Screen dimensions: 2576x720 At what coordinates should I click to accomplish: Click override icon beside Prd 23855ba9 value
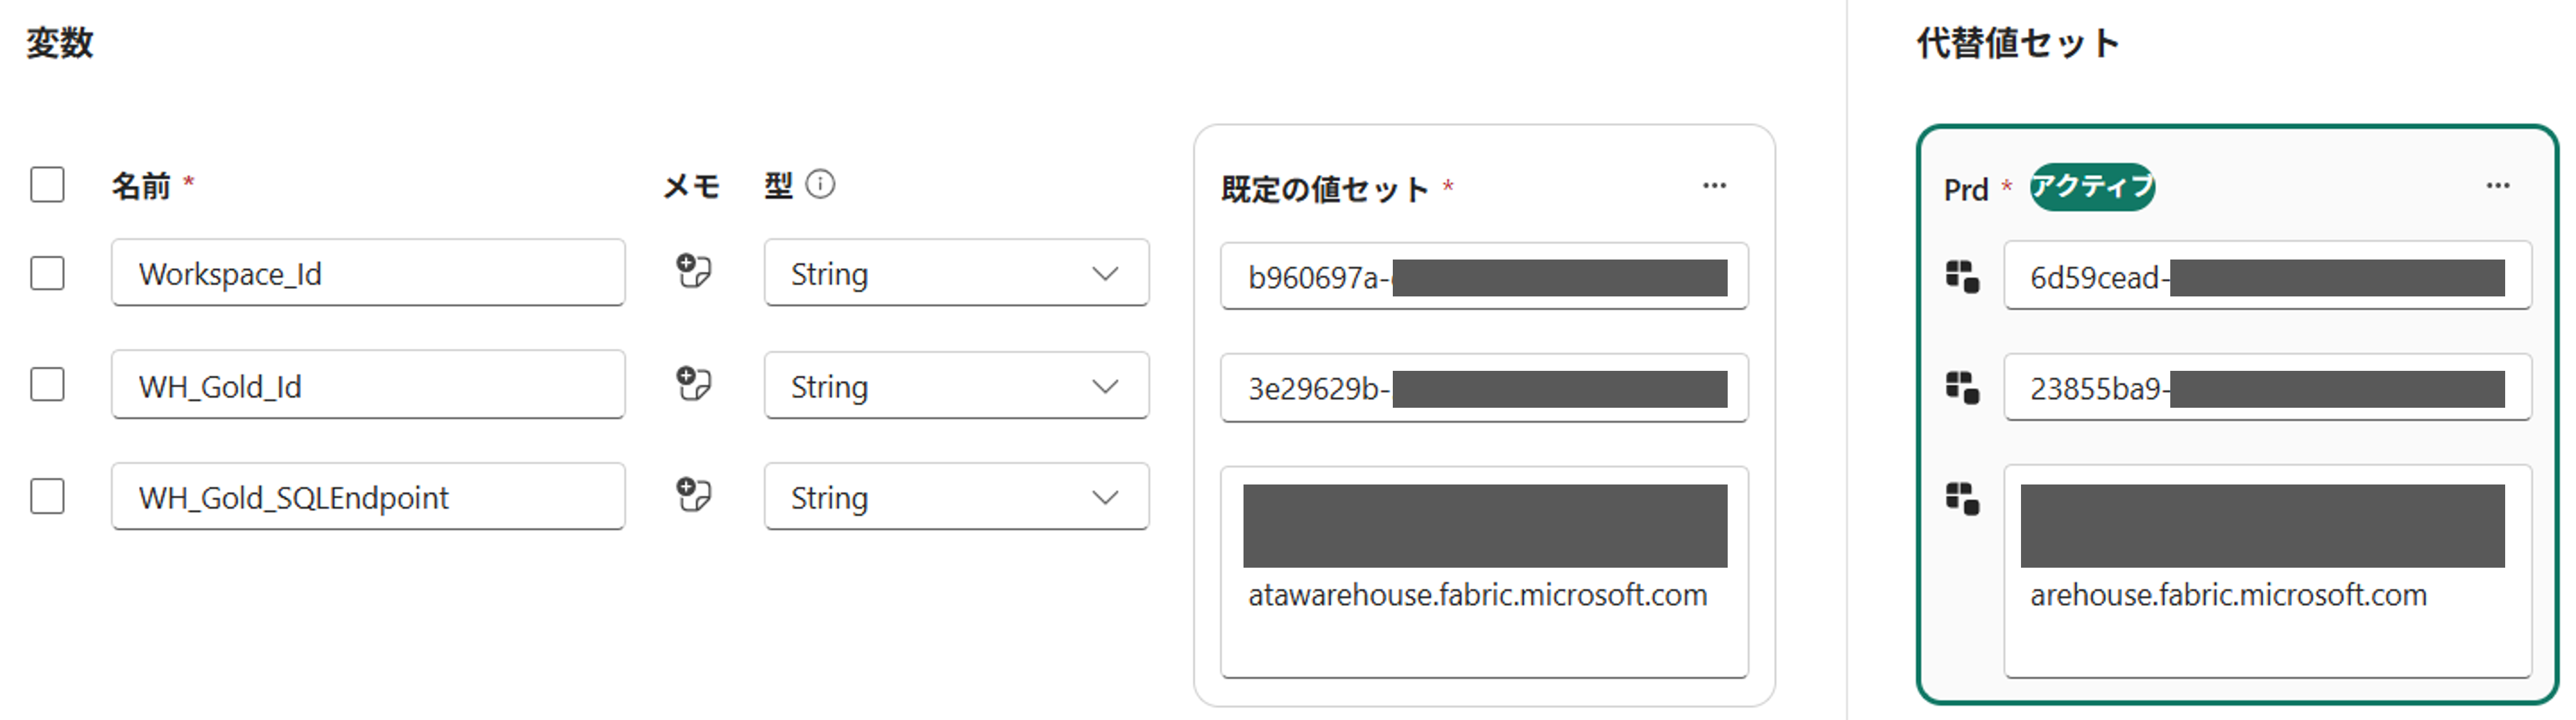point(1962,387)
